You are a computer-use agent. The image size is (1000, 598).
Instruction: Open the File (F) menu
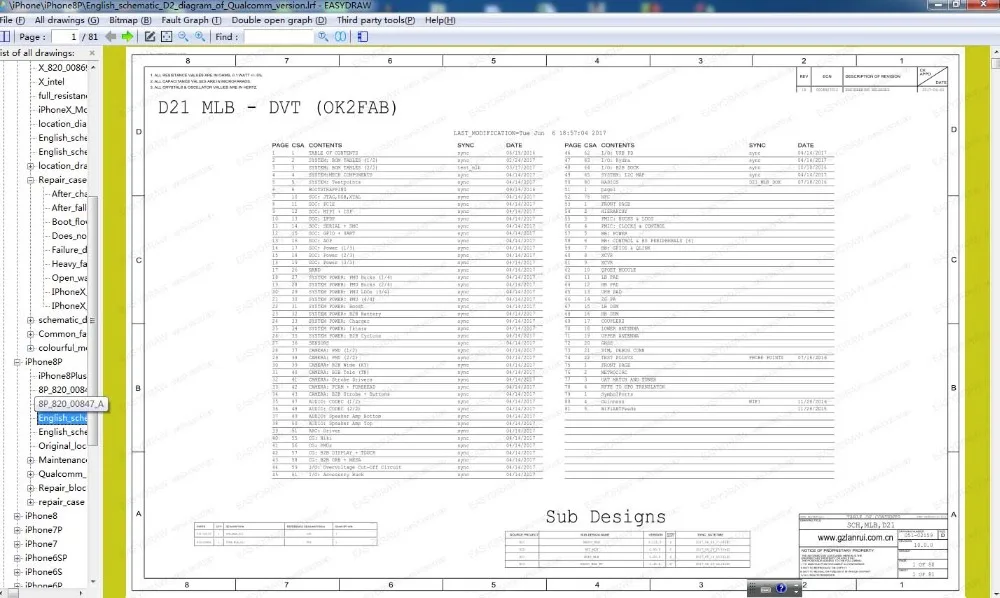(12, 20)
